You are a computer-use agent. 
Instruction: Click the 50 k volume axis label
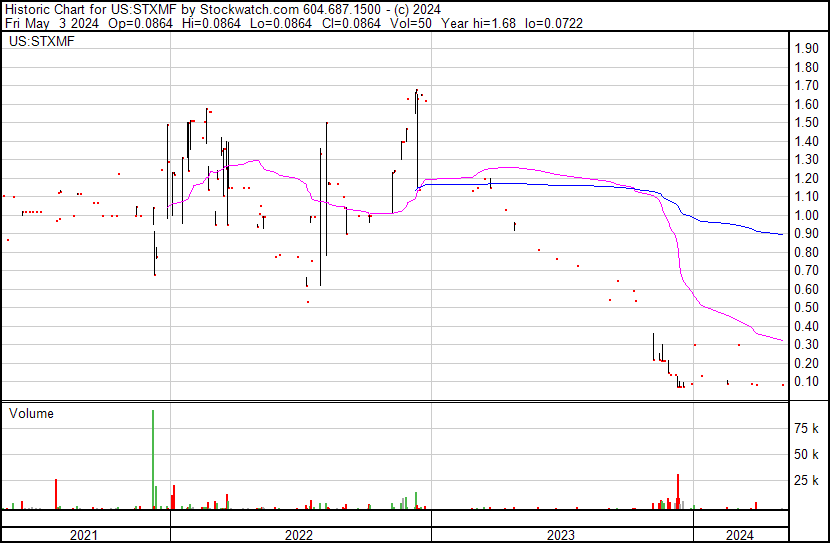[x=807, y=454]
